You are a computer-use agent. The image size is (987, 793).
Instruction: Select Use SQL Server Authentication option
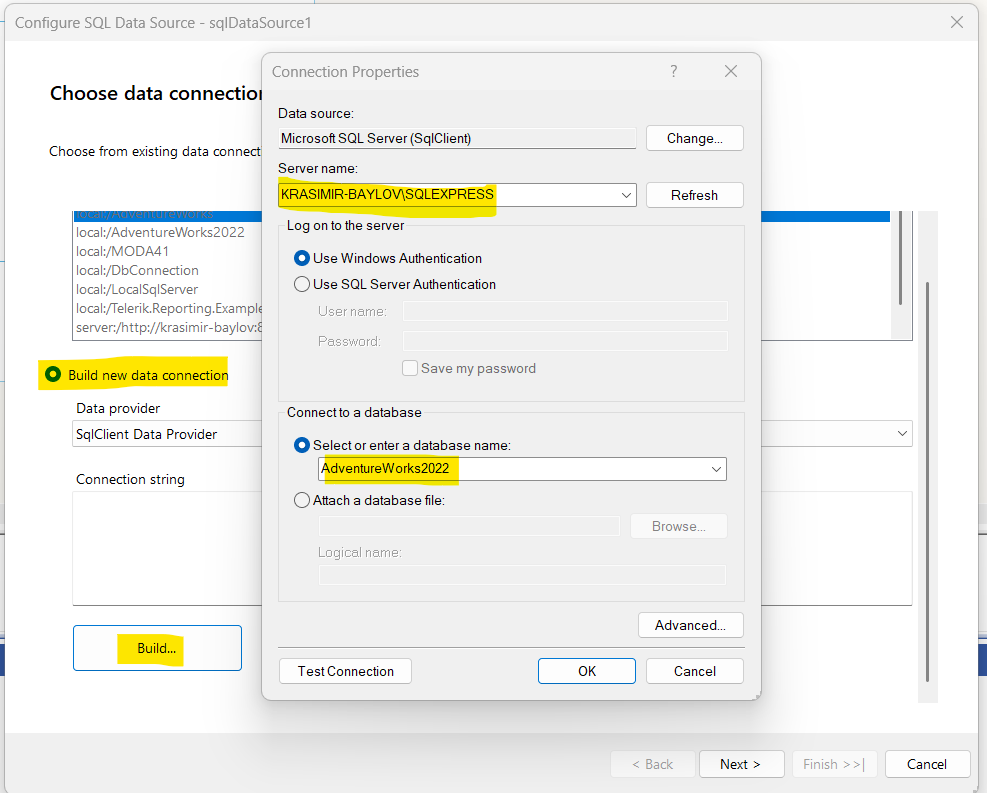pyautogui.click(x=302, y=284)
